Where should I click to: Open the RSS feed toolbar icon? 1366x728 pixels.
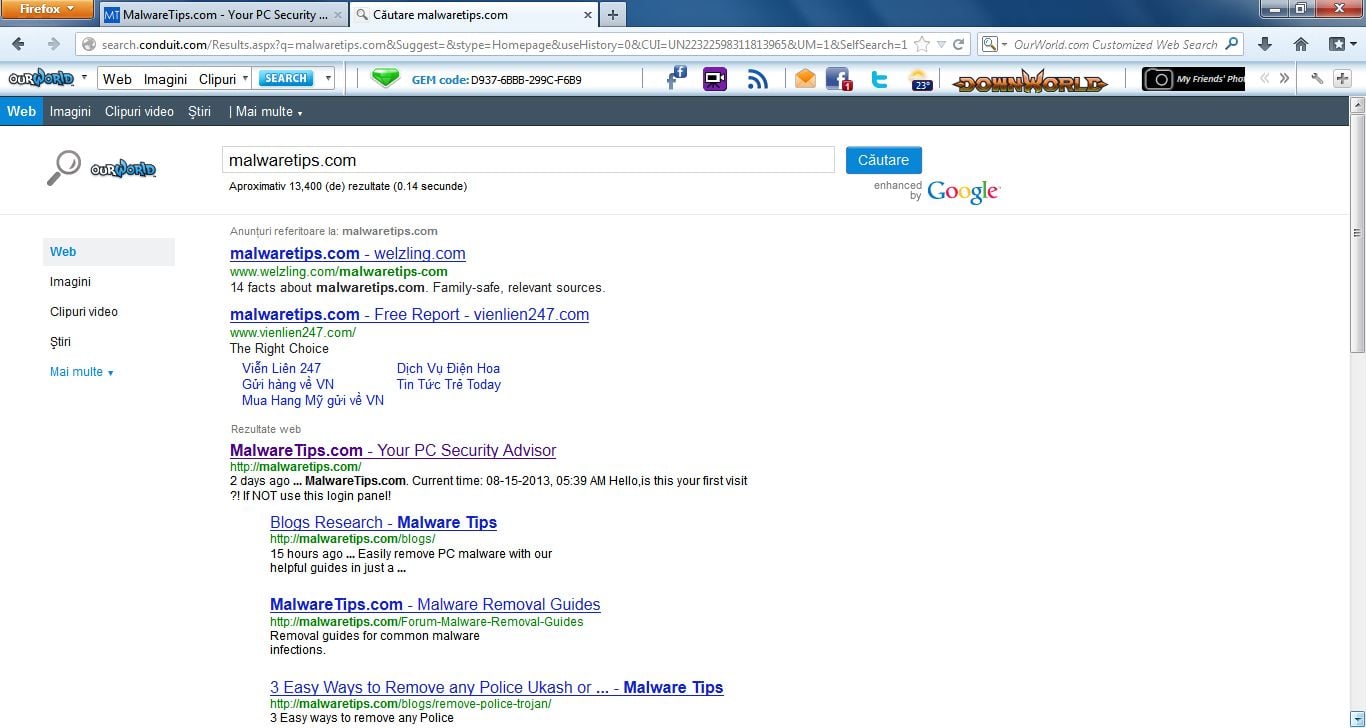[758, 79]
